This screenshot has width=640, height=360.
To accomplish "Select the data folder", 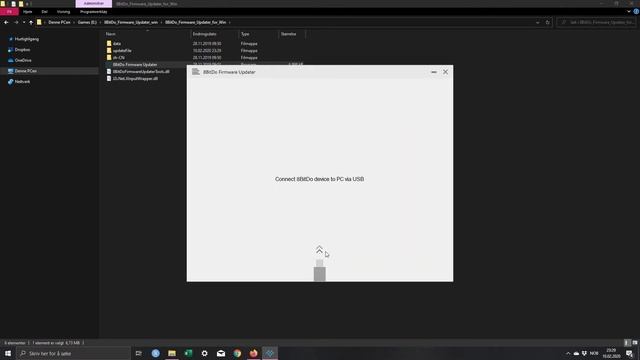I will pyautogui.click(x=117, y=44).
